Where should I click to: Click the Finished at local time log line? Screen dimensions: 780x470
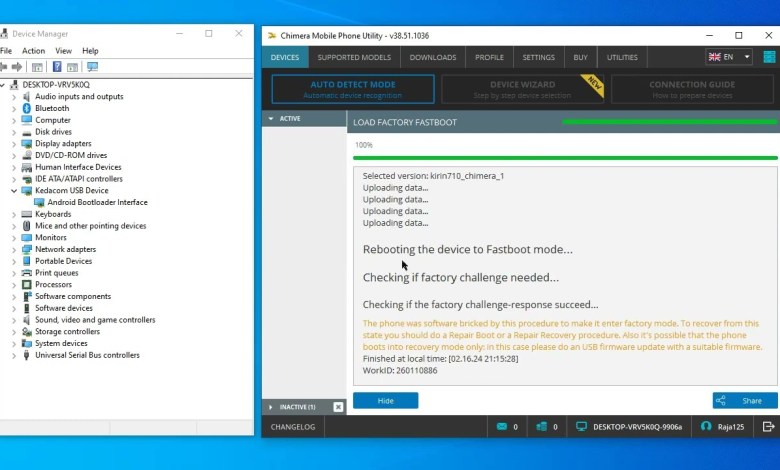coord(440,359)
